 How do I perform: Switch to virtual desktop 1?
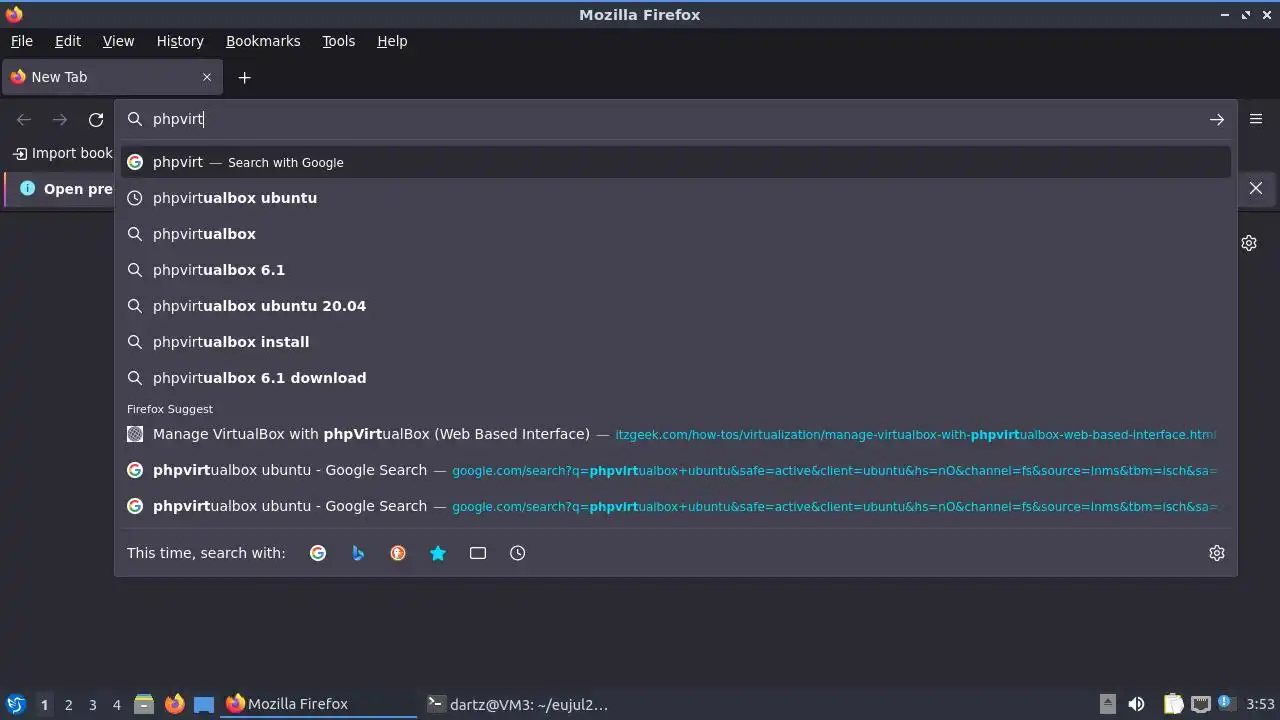44,705
